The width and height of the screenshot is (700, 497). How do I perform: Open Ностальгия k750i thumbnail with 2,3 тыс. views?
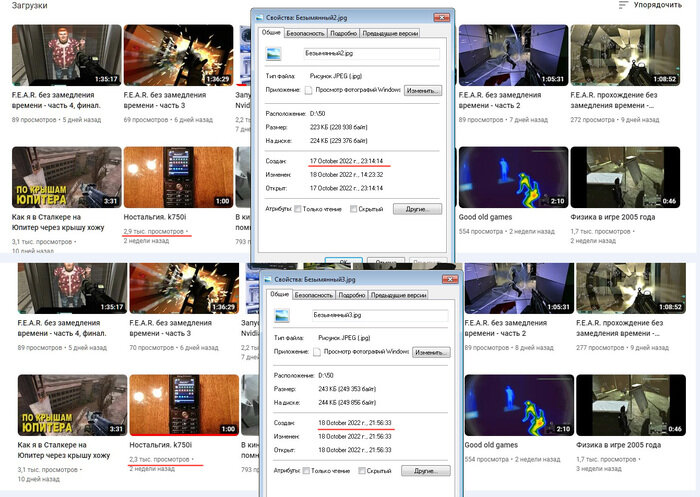tap(184, 405)
